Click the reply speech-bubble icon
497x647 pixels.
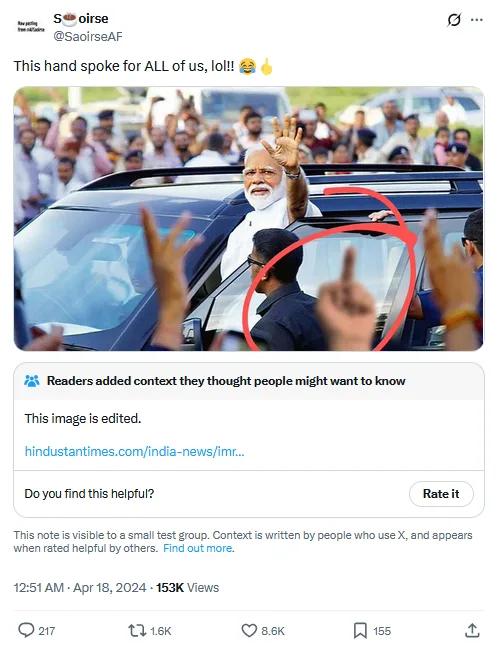pos(26,630)
